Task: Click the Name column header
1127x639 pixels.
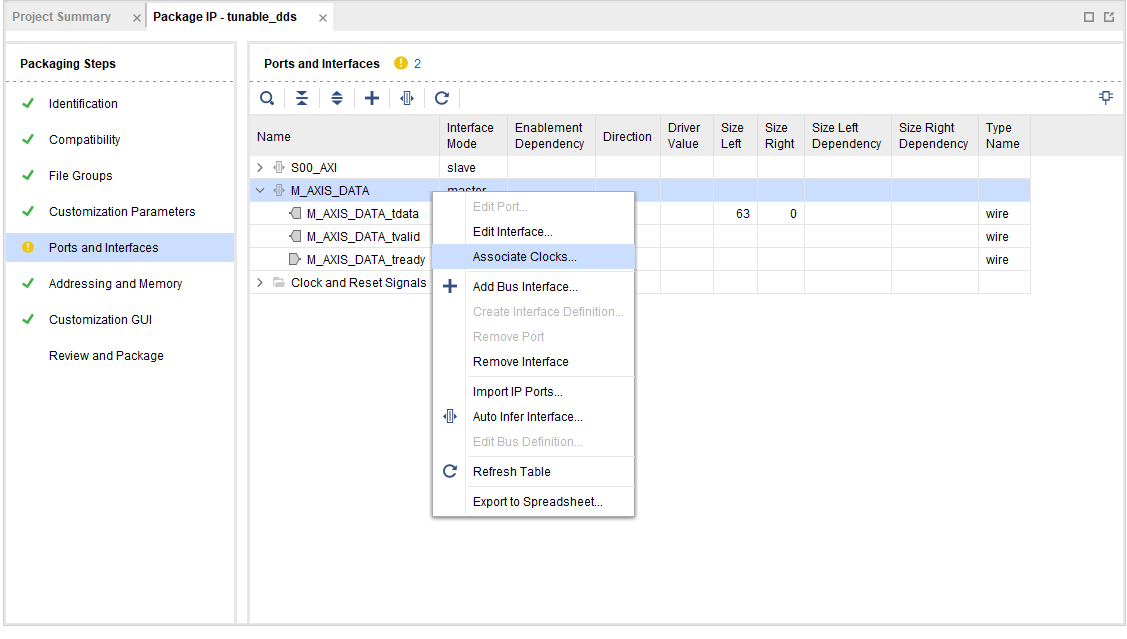Action: click(x=344, y=136)
